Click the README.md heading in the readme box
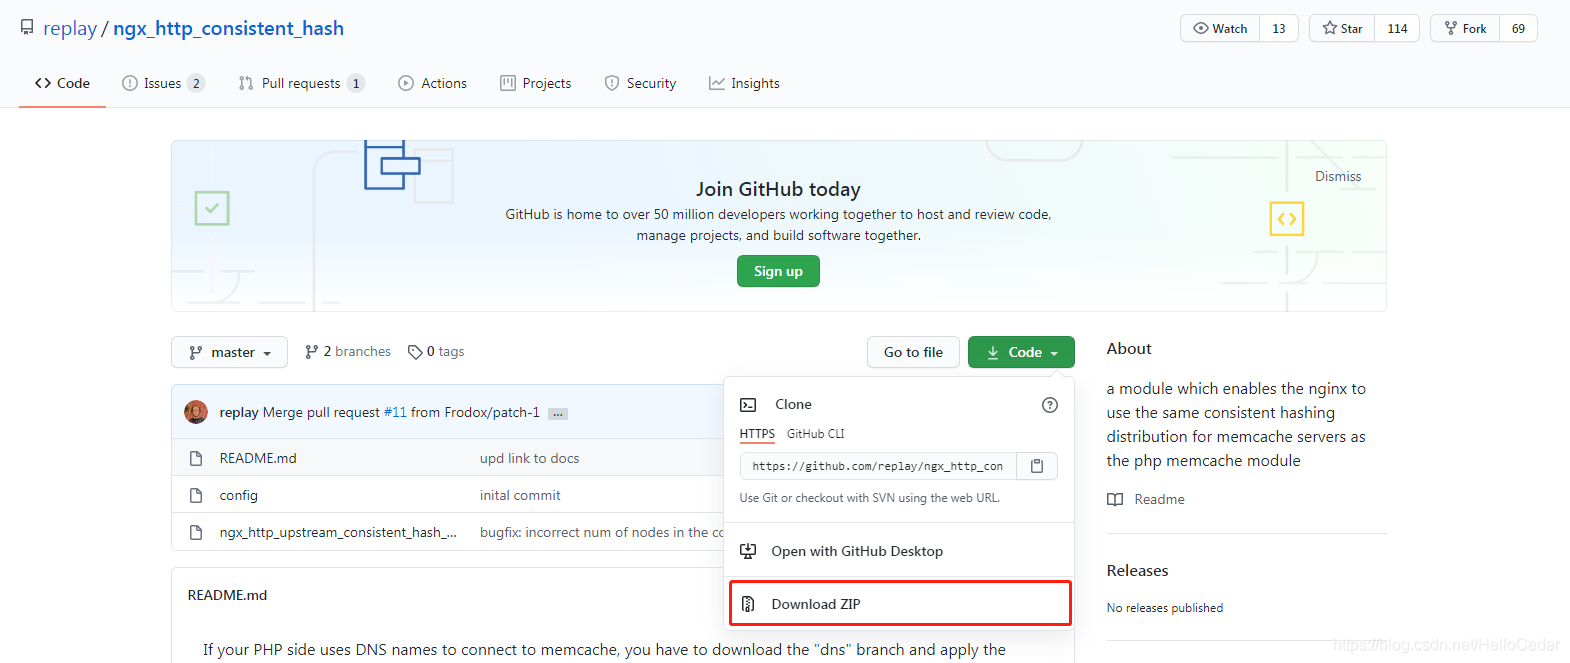 [227, 595]
